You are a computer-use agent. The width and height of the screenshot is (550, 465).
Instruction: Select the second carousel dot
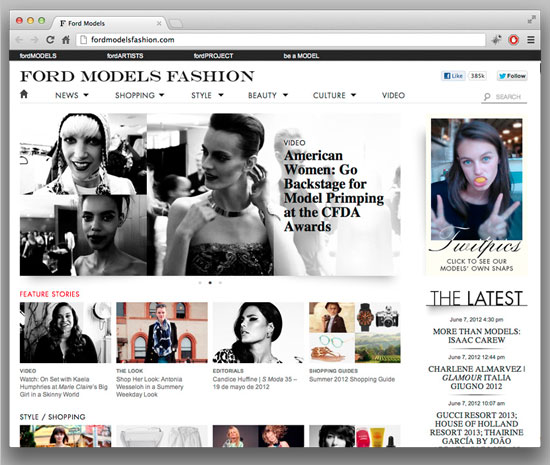210,282
